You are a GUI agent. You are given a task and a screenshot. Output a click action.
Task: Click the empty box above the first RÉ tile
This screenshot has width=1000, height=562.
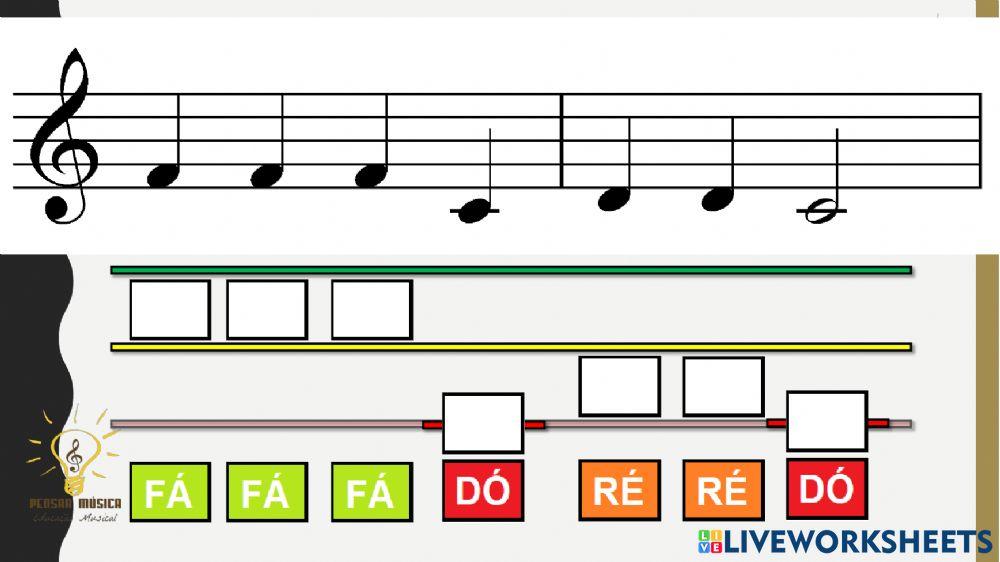click(x=619, y=387)
